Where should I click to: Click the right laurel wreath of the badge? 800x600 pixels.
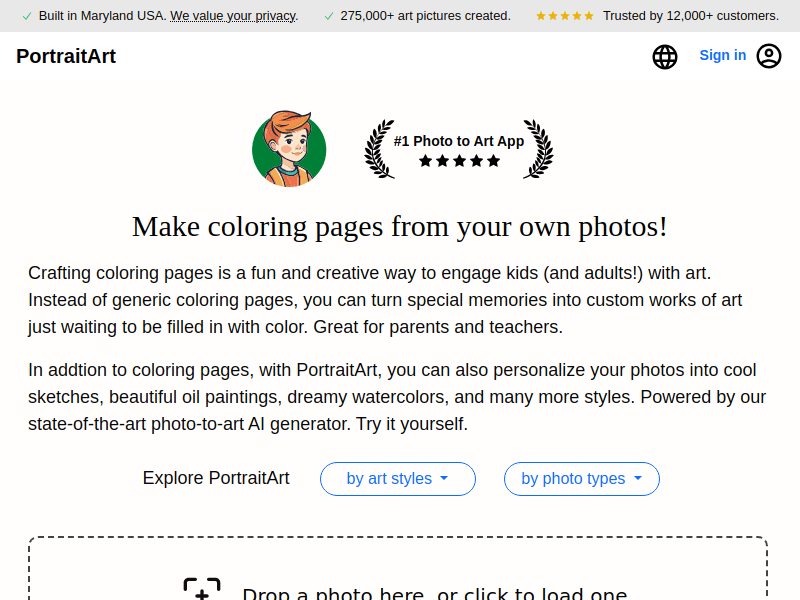538,149
